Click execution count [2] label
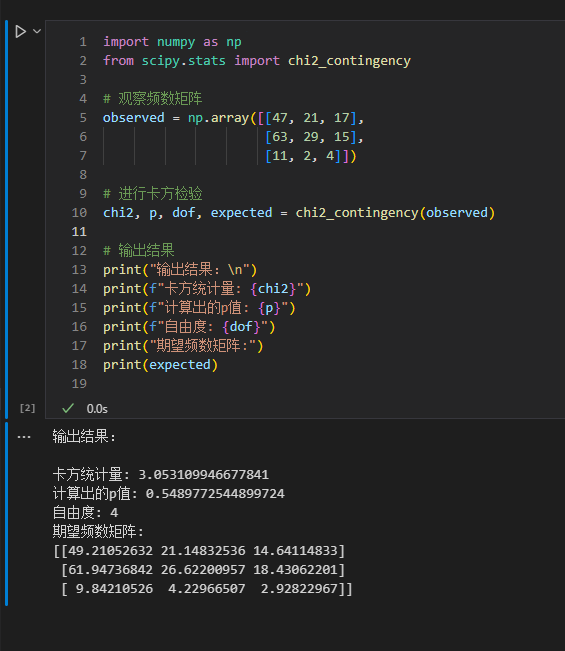The height and width of the screenshot is (651, 565). pyautogui.click(x=27, y=408)
